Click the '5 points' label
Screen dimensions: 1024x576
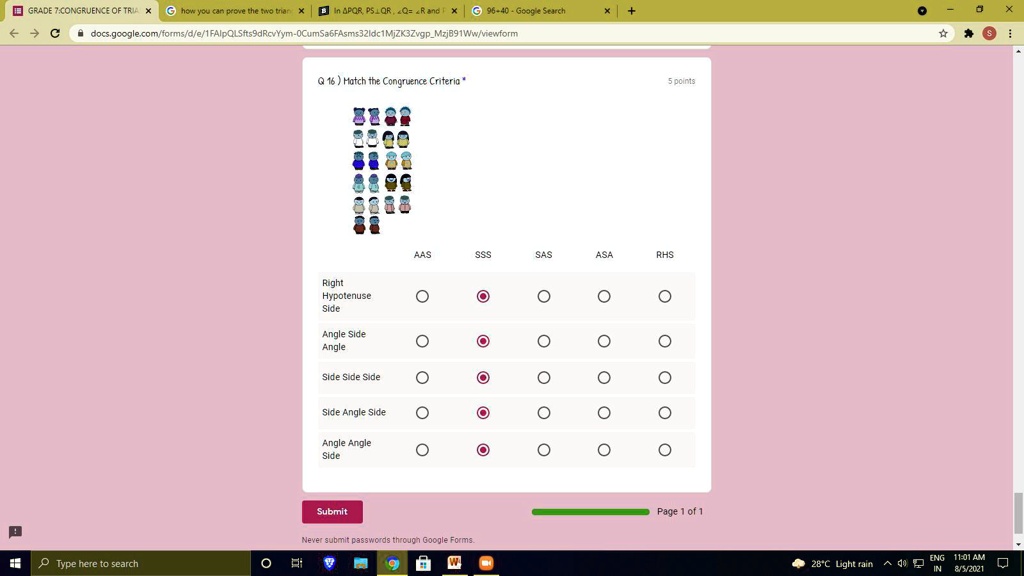[681, 81]
